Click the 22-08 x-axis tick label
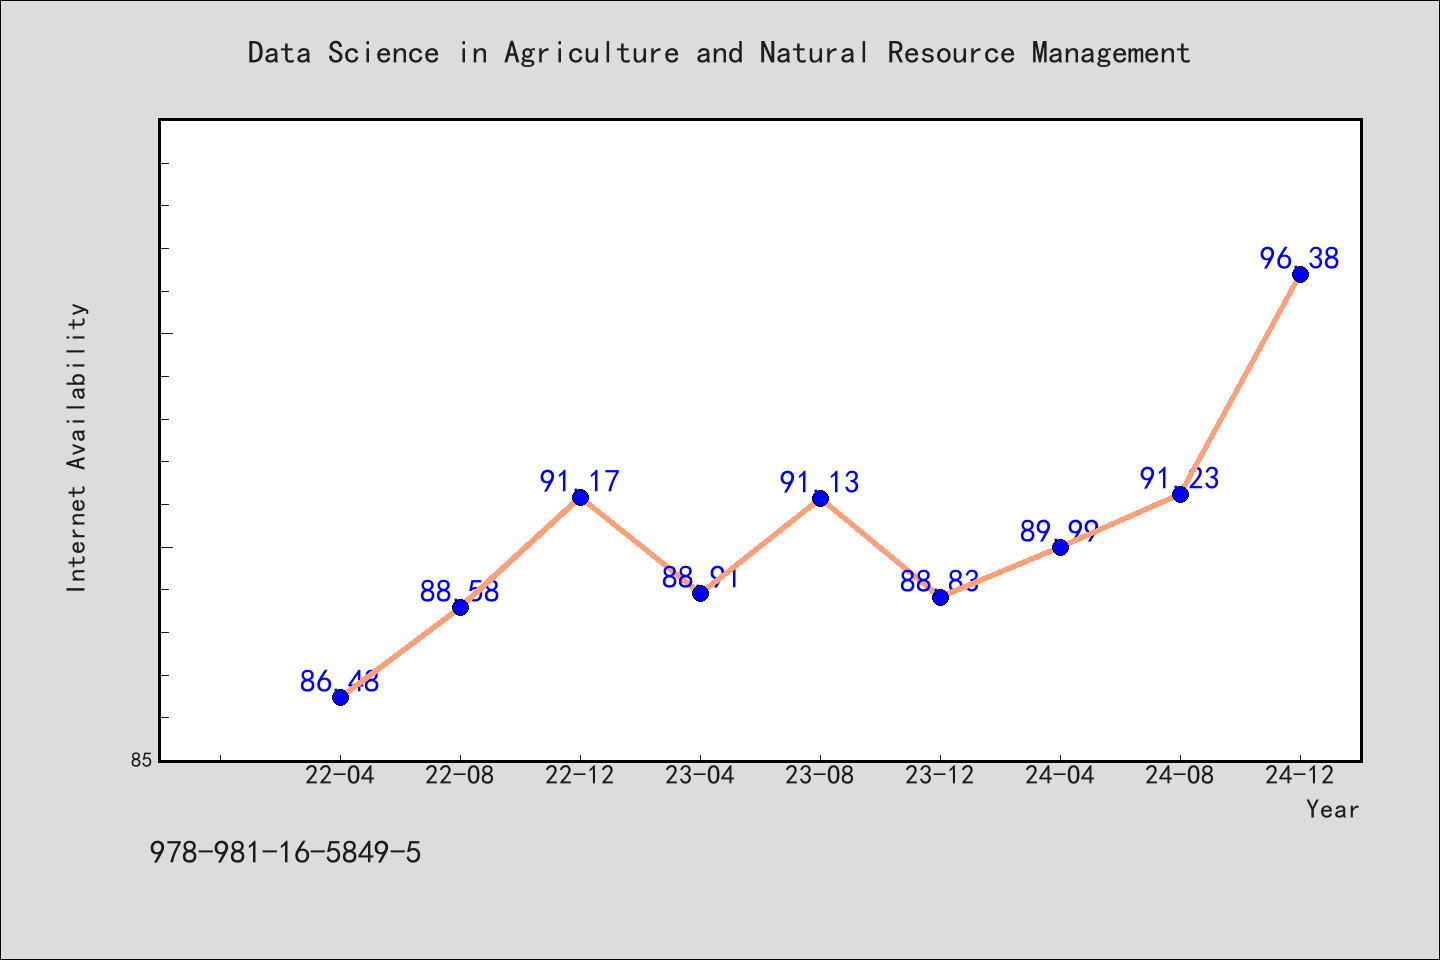1440x960 pixels. (x=460, y=776)
